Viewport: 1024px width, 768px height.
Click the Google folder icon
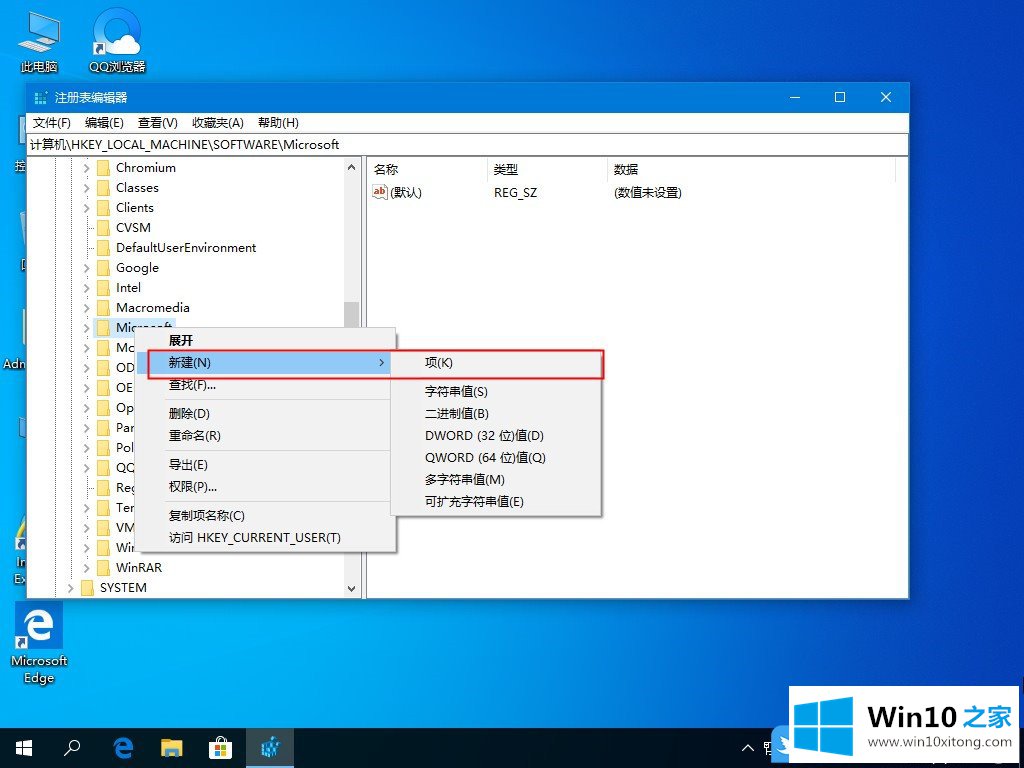(103, 268)
